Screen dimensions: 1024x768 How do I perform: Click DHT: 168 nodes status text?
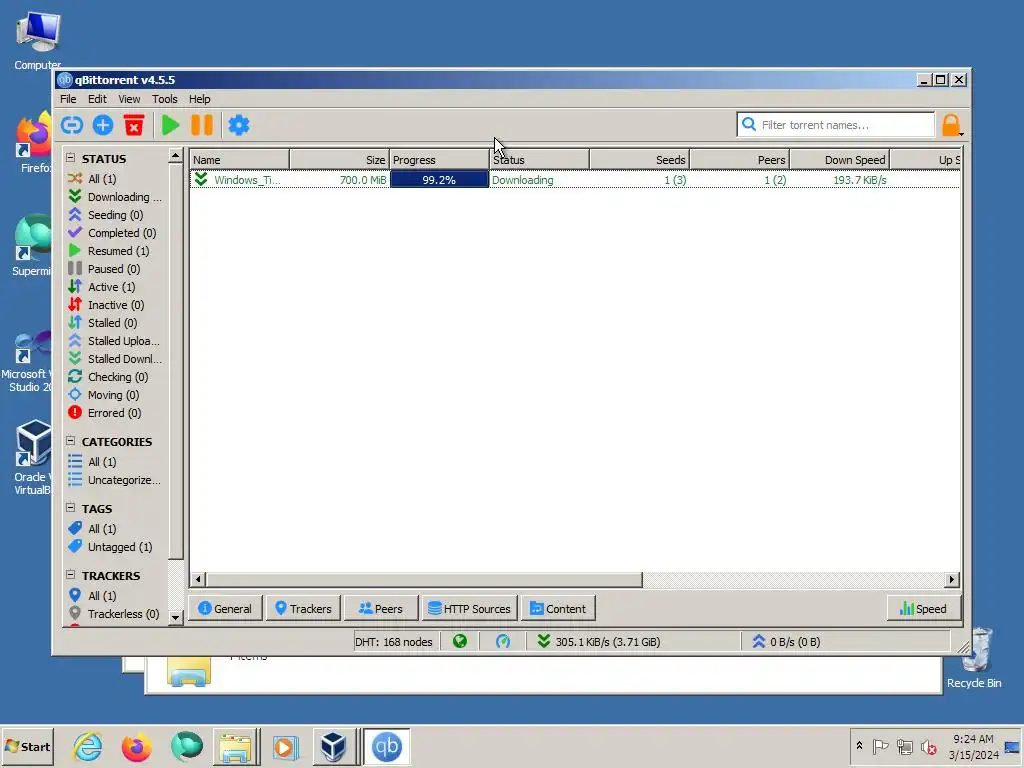(394, 641)
